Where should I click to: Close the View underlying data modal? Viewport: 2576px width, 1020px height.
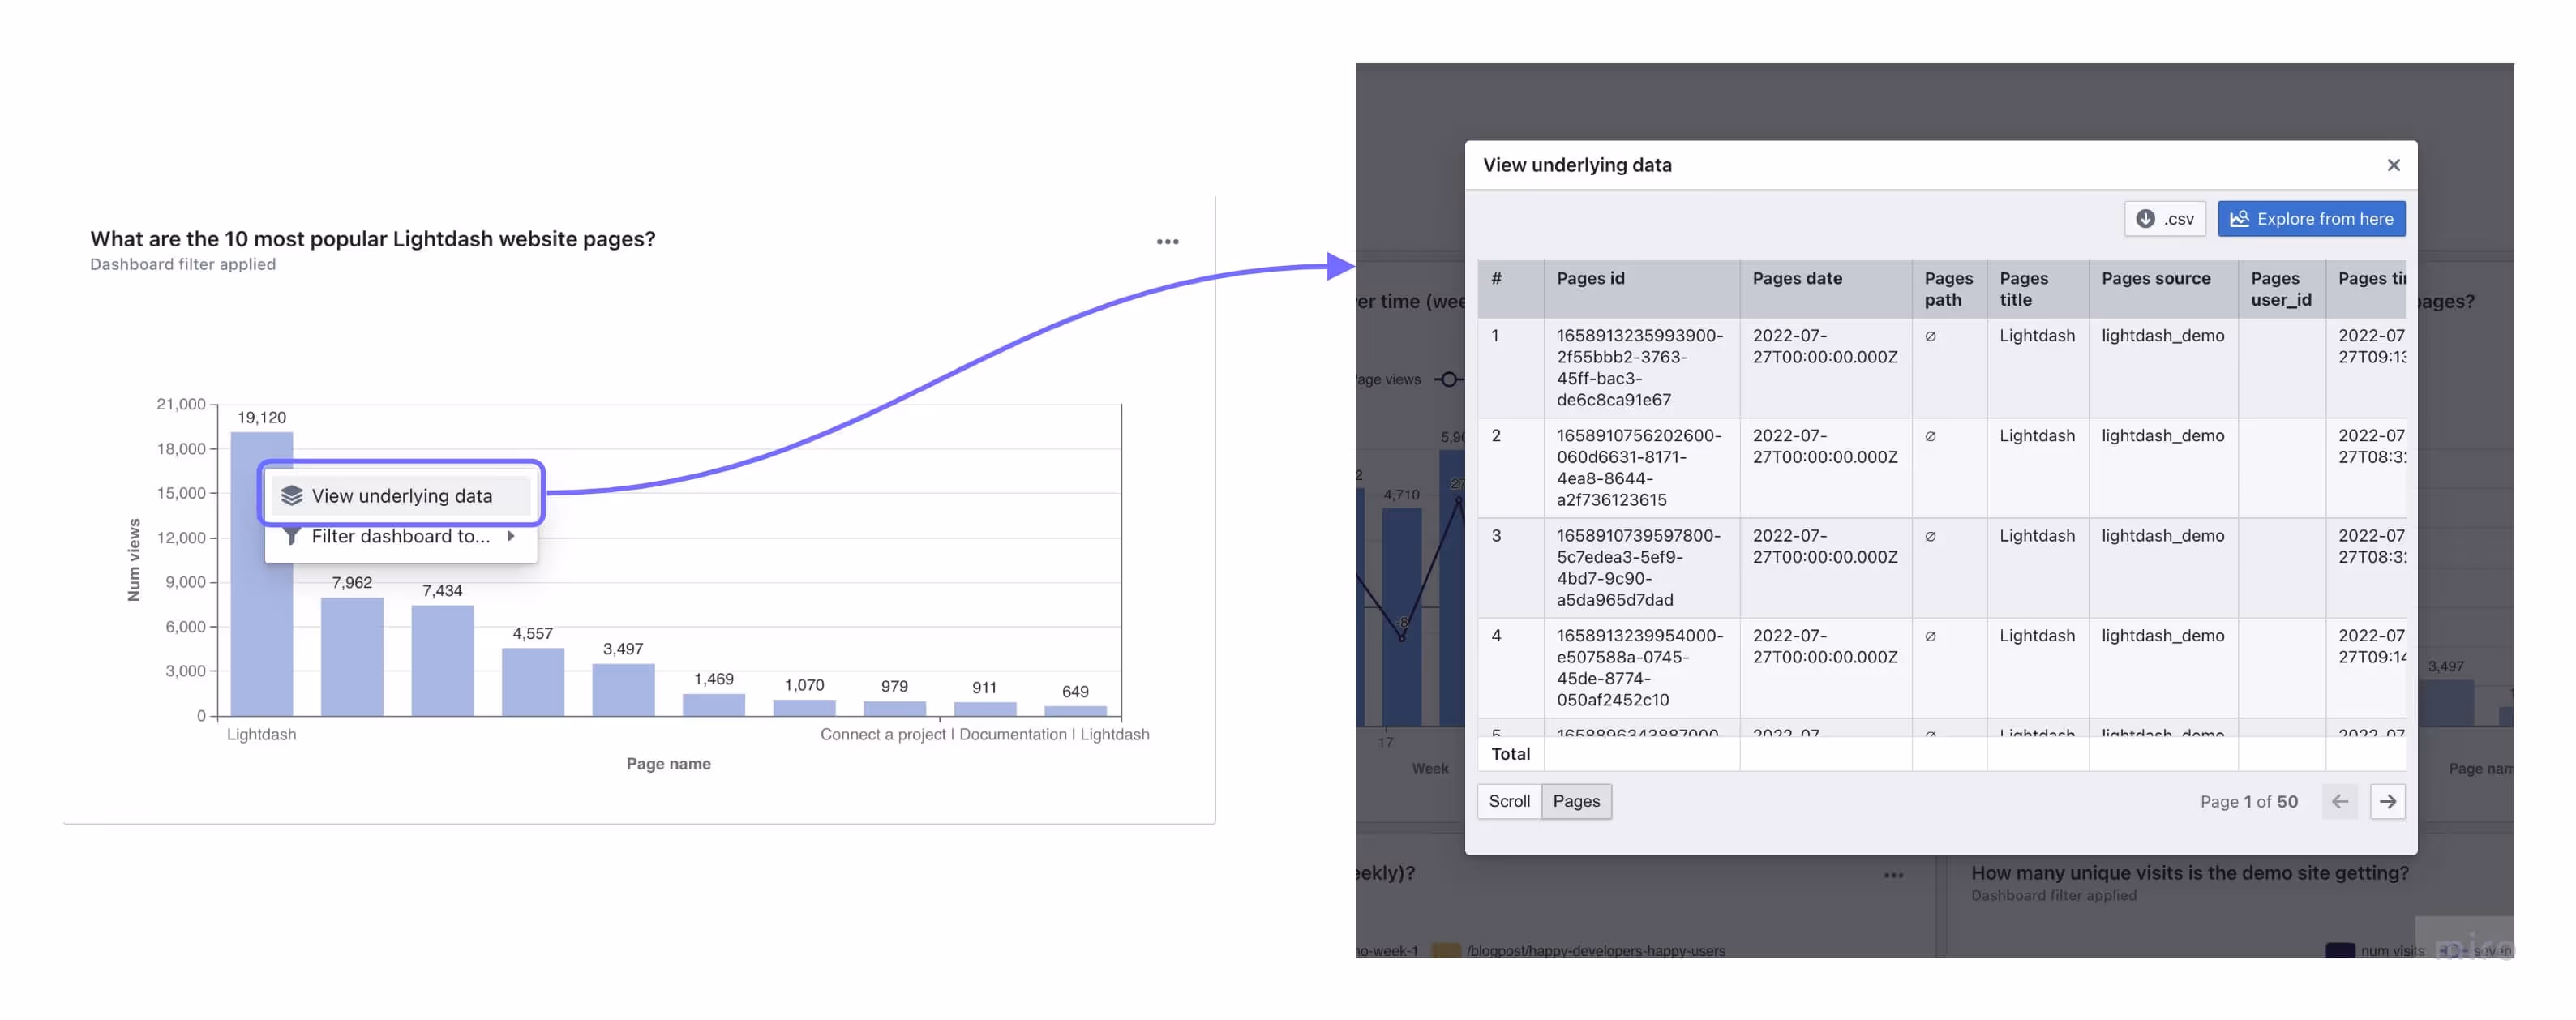point(2393,165)
